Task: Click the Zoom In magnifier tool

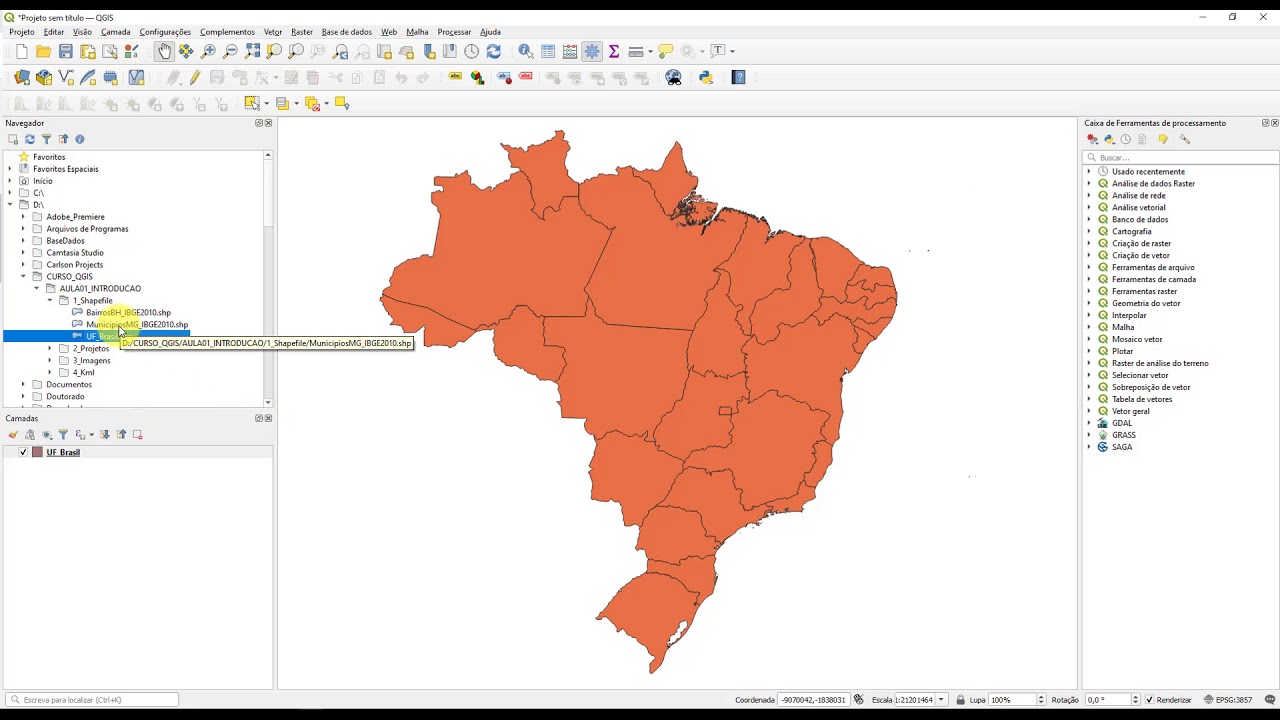Action: click(208, 51)
